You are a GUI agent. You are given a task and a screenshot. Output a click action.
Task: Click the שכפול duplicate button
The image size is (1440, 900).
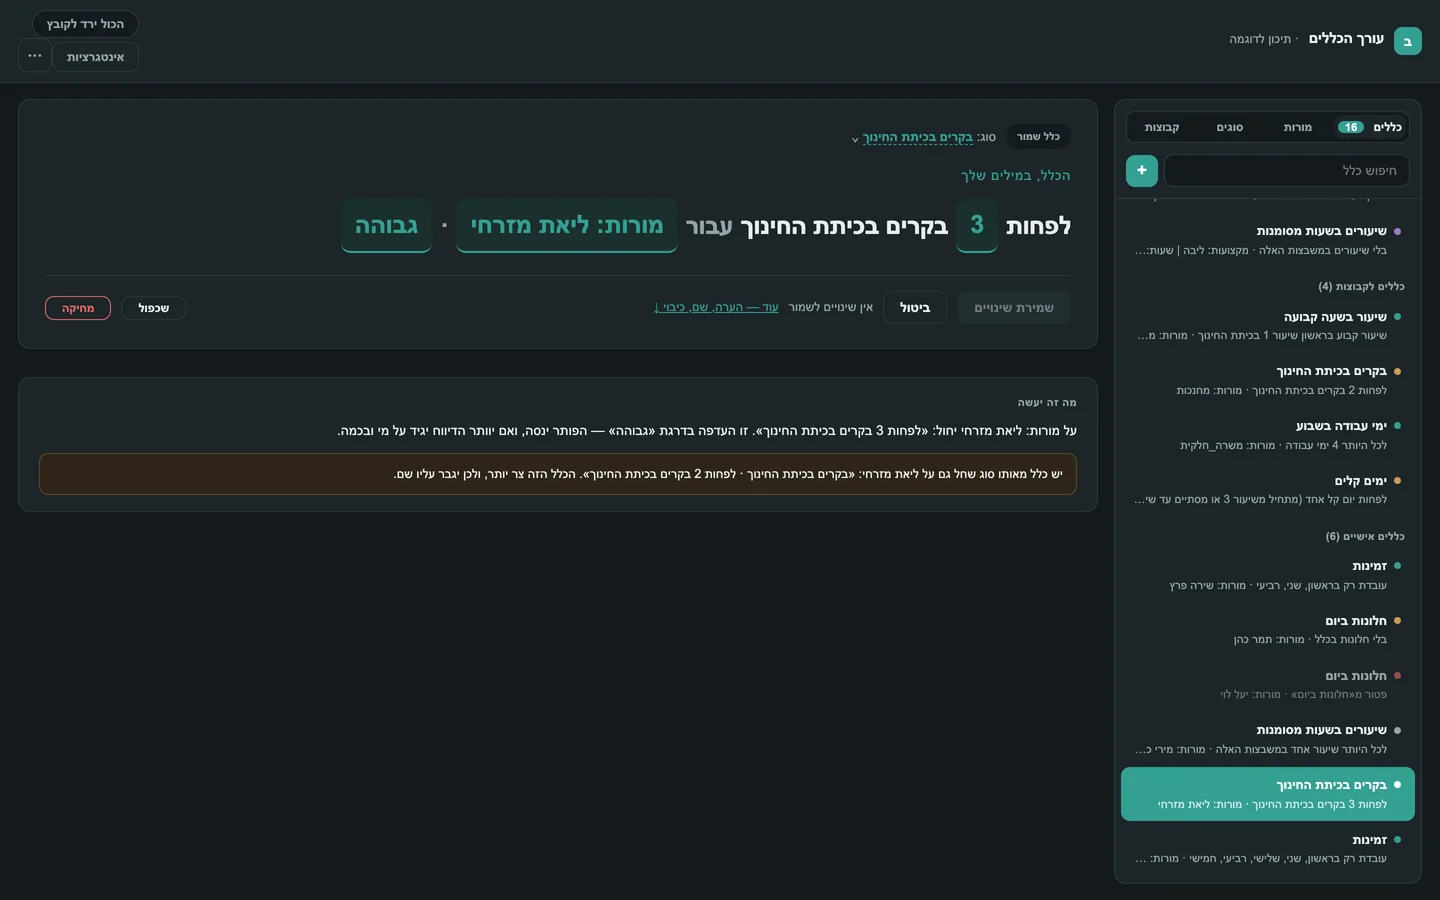[x=154, y=308]
